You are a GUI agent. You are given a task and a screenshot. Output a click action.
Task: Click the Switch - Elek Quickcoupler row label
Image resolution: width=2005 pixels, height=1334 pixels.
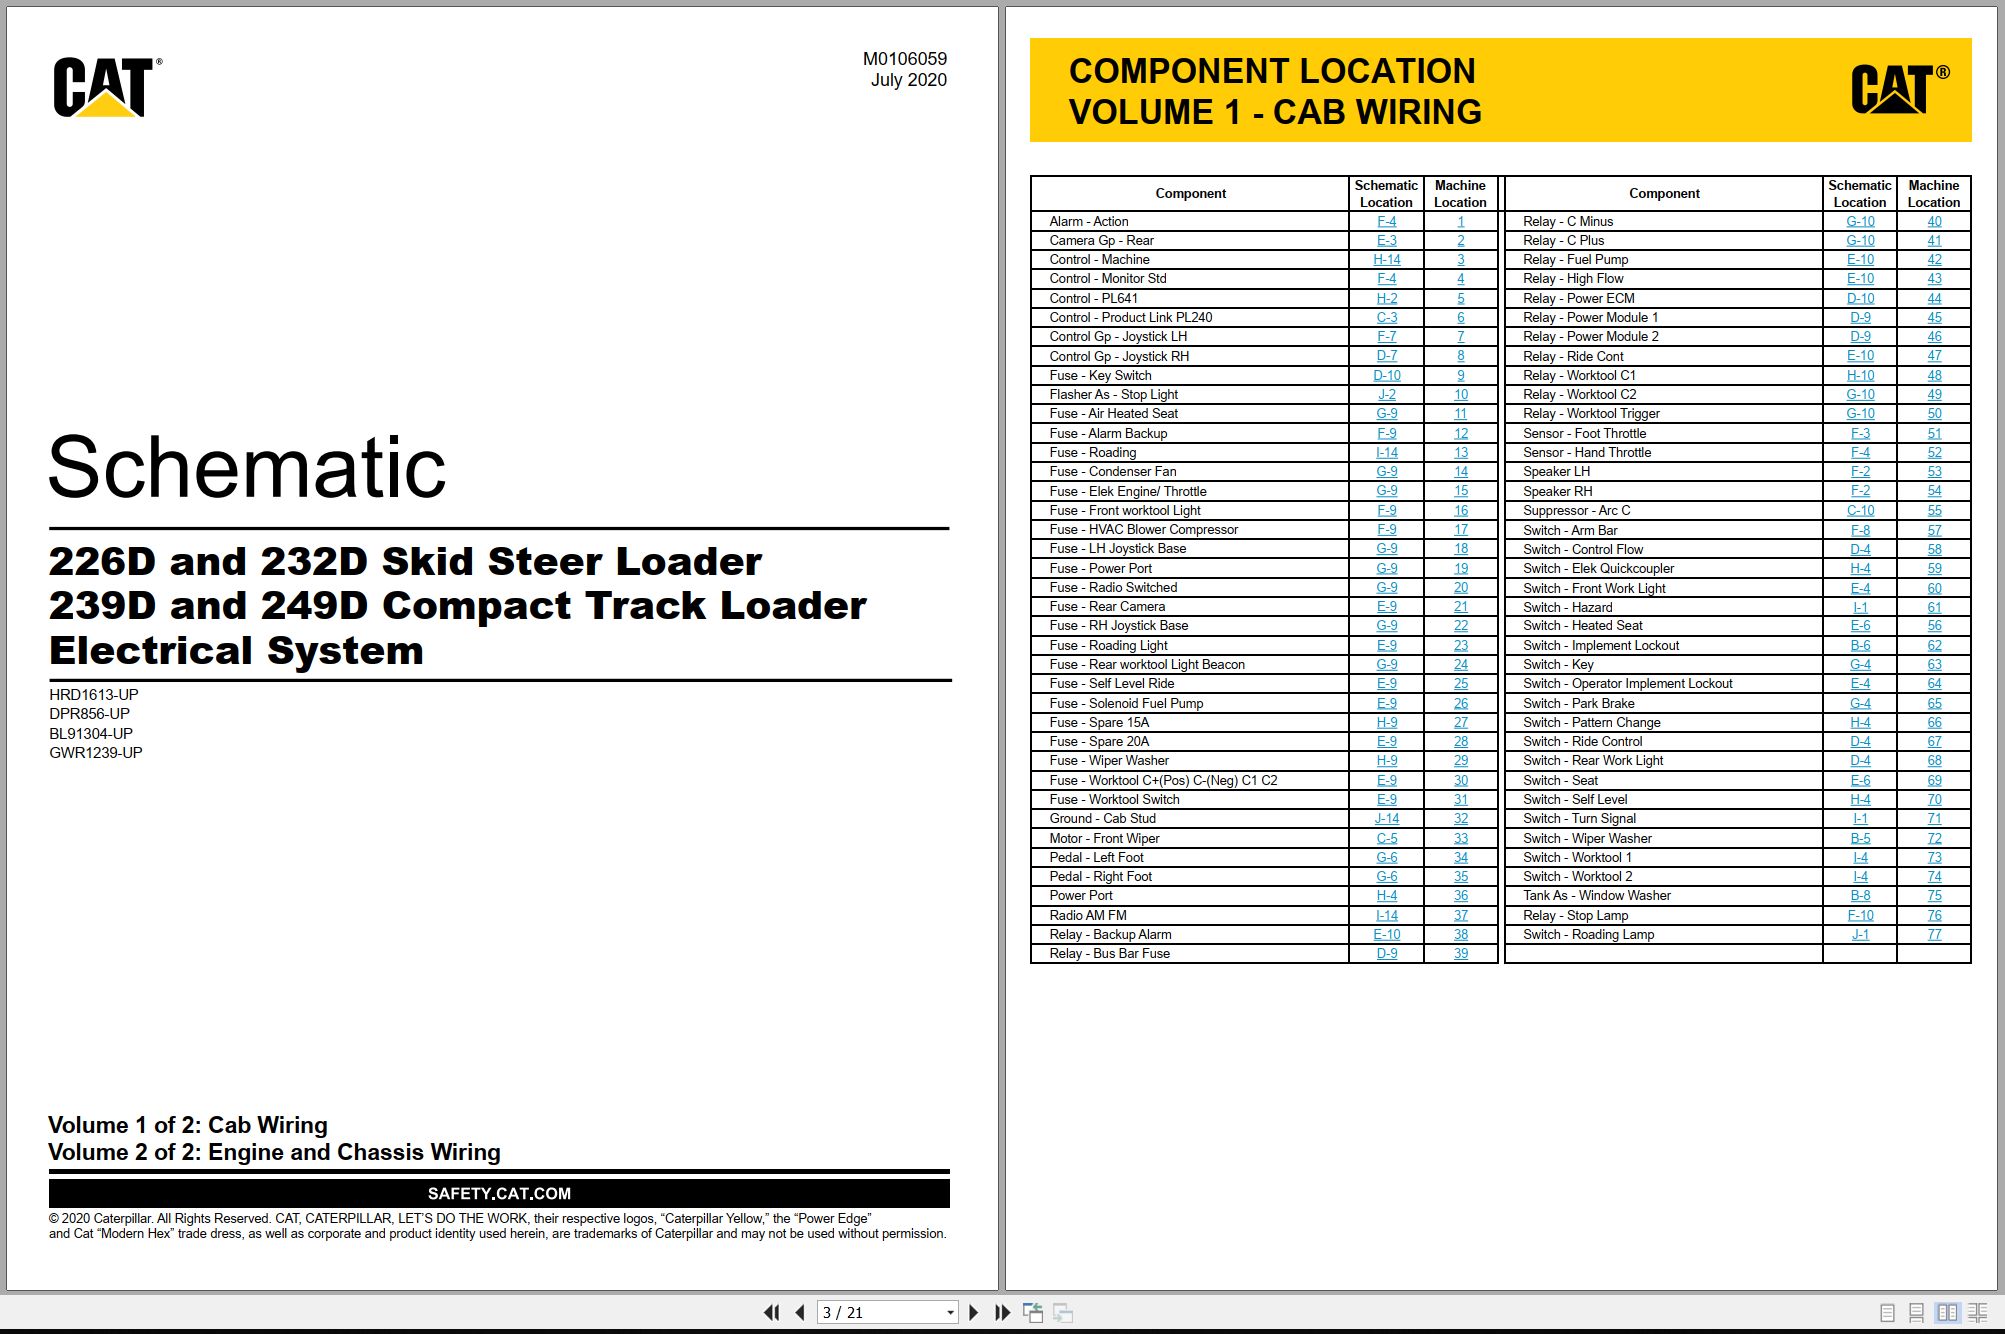point(1598,569)
